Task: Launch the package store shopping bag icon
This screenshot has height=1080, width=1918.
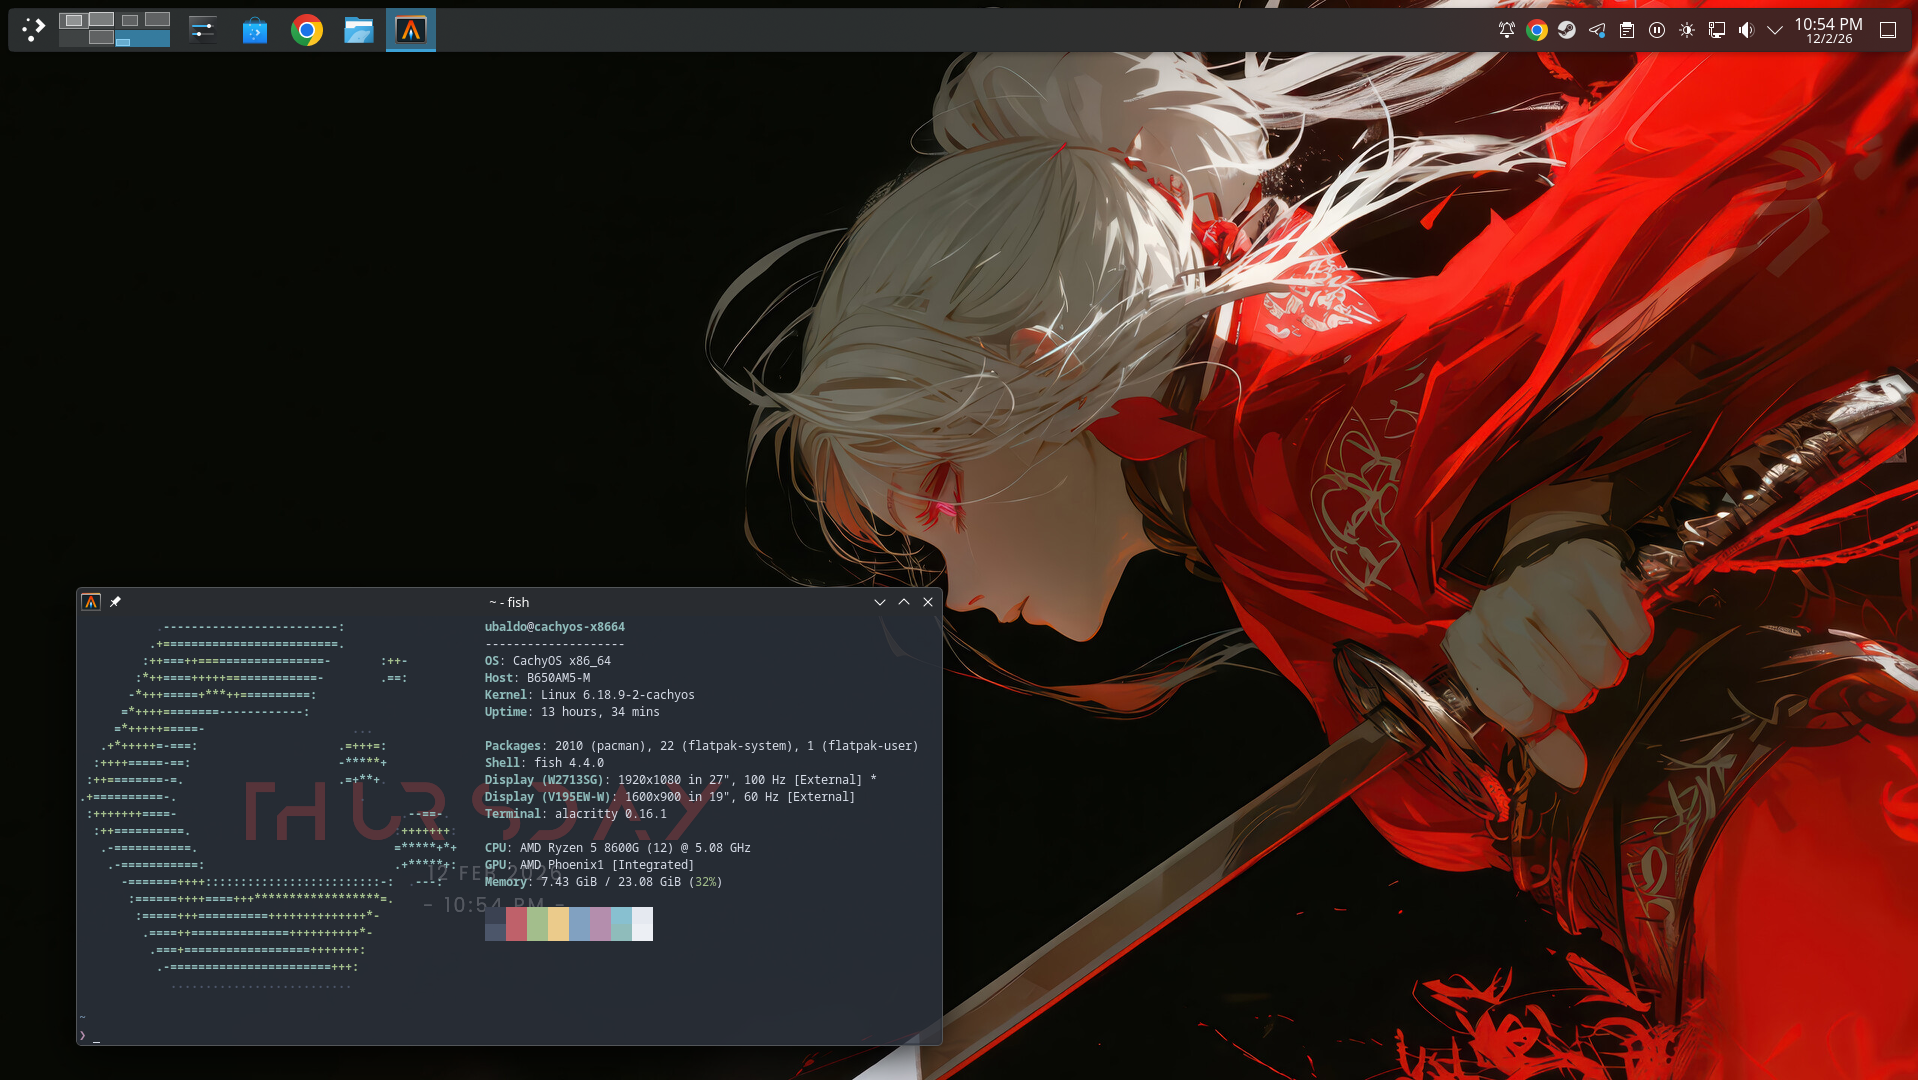Action: tap(255, 31)
